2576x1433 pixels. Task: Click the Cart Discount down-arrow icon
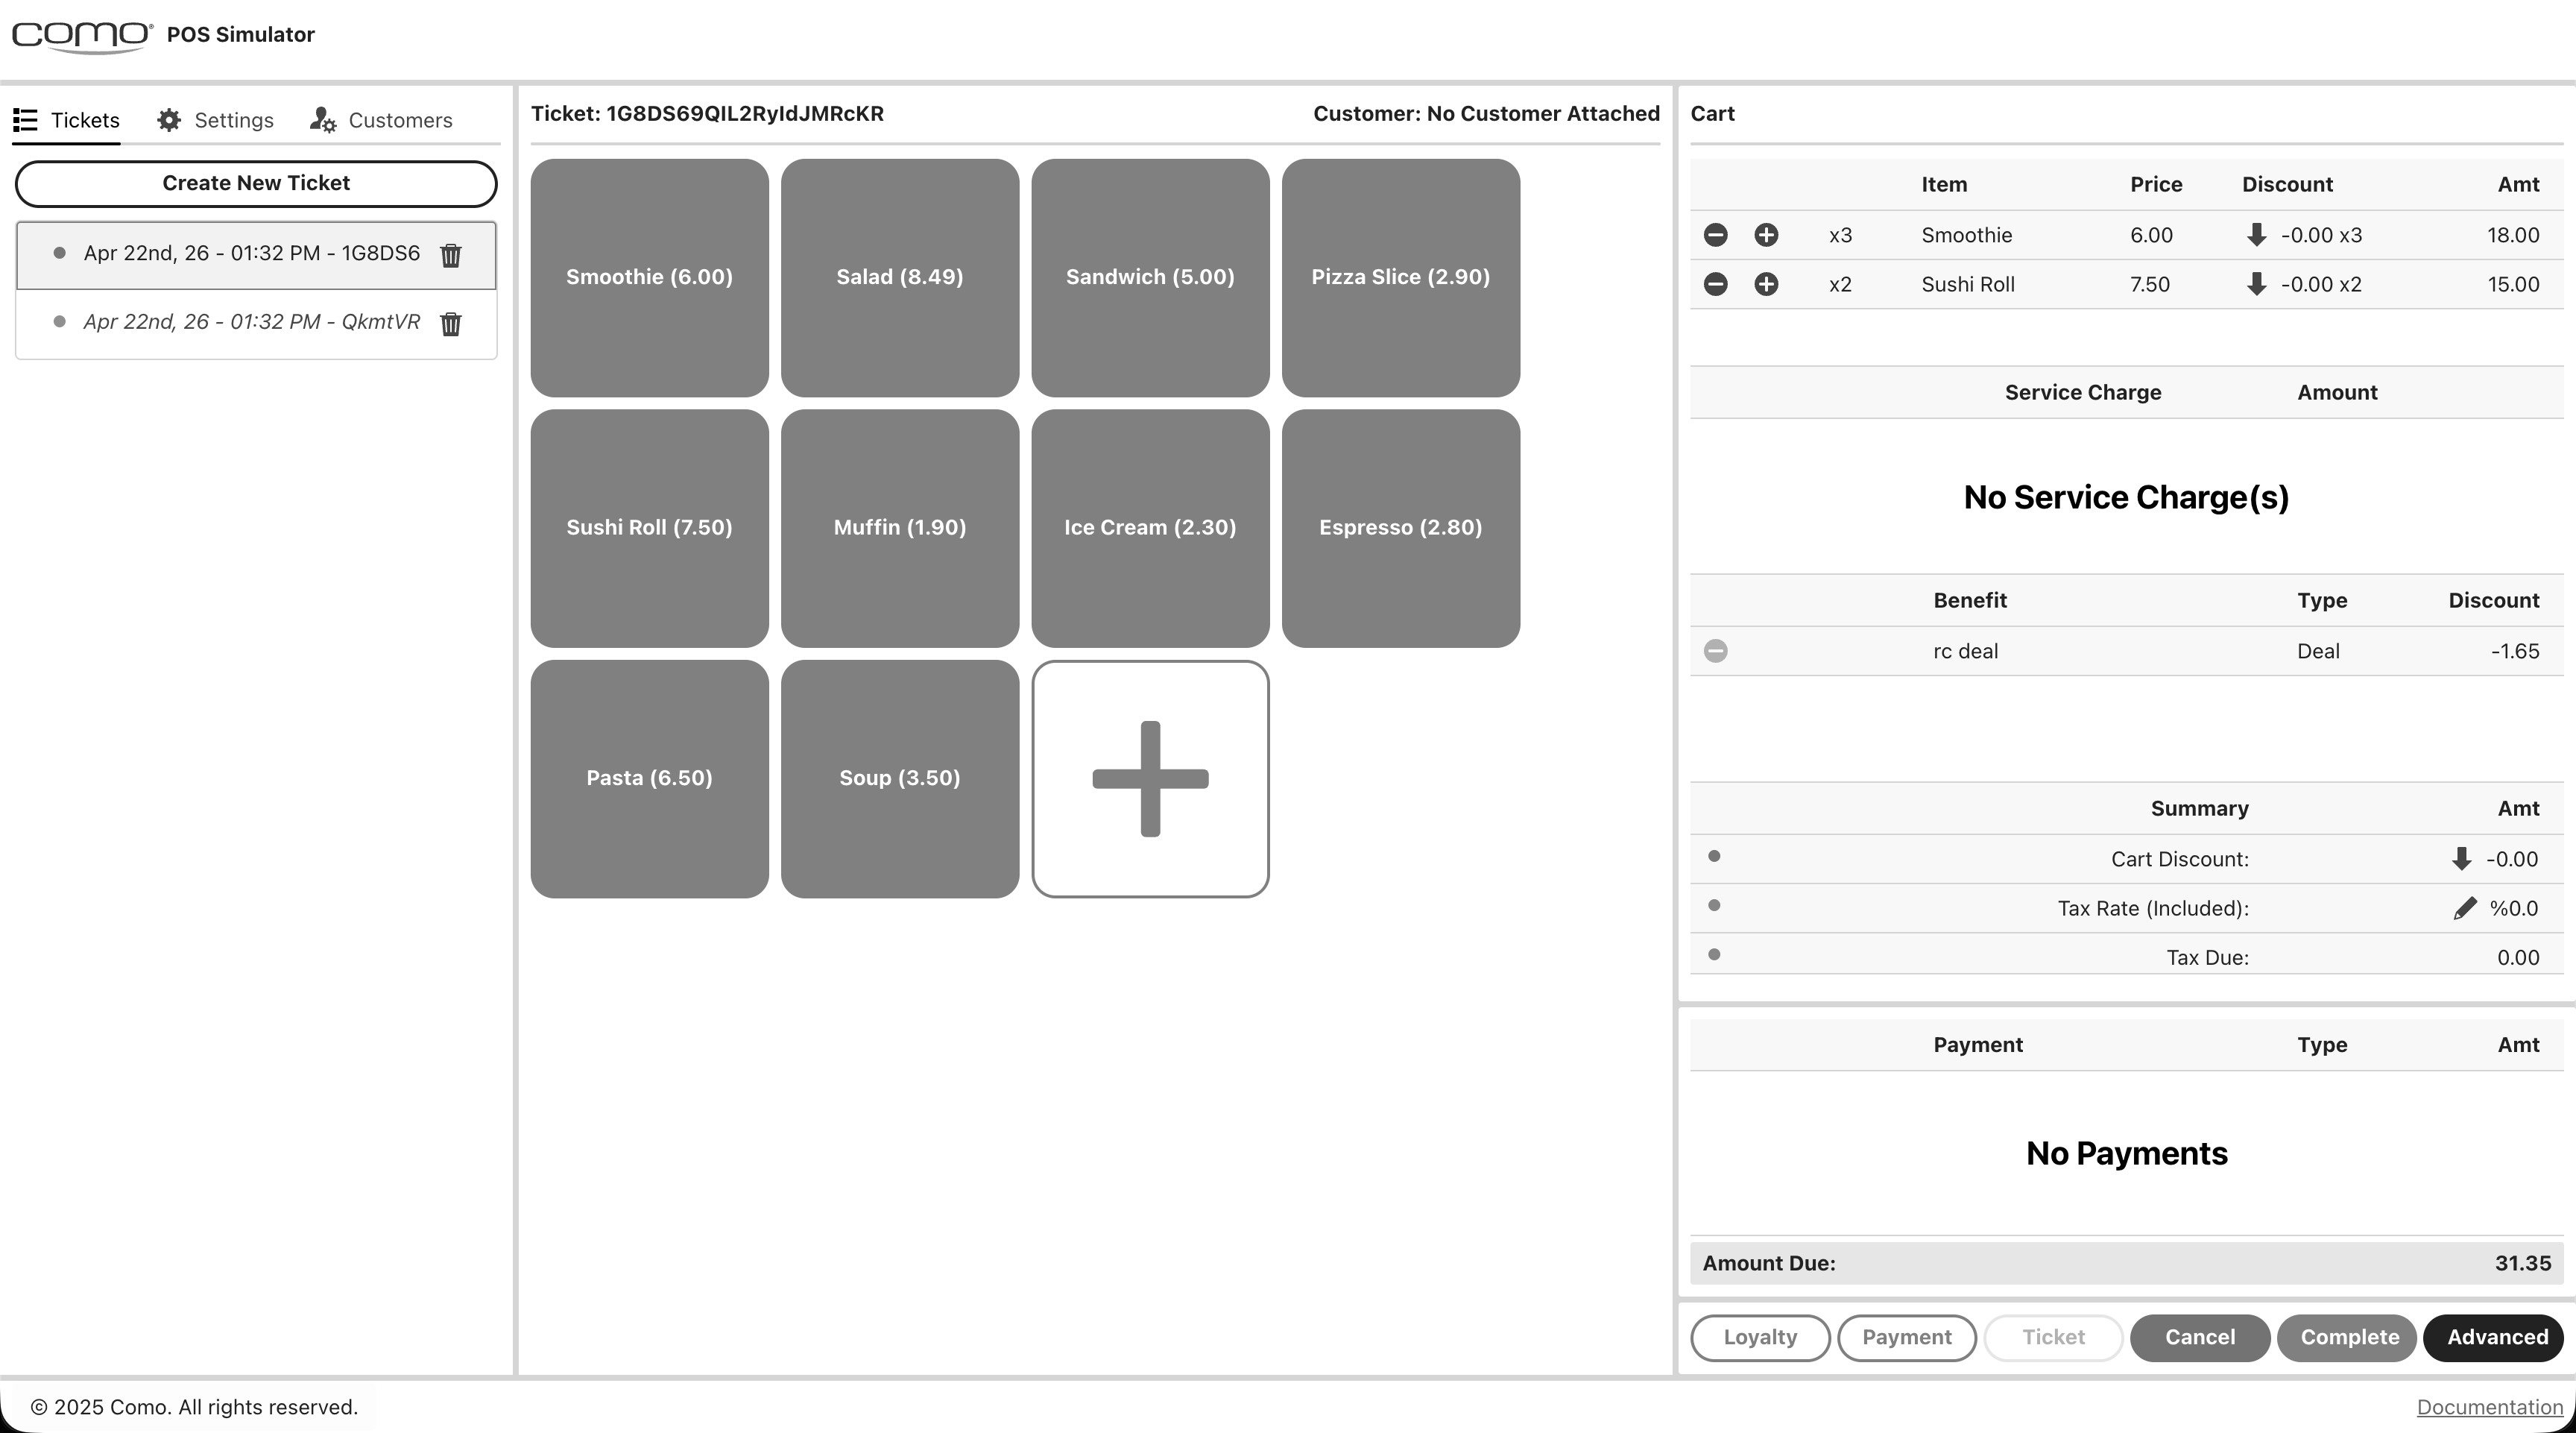(x=2461, y=859)
